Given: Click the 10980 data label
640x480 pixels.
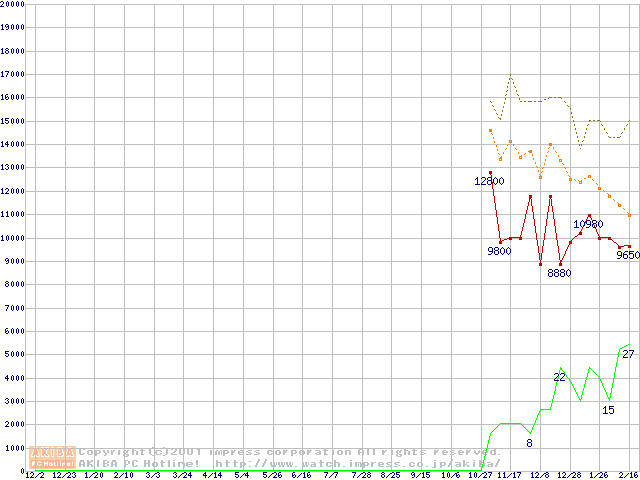Looking at the screenshot, I should [x=588, y=224].
